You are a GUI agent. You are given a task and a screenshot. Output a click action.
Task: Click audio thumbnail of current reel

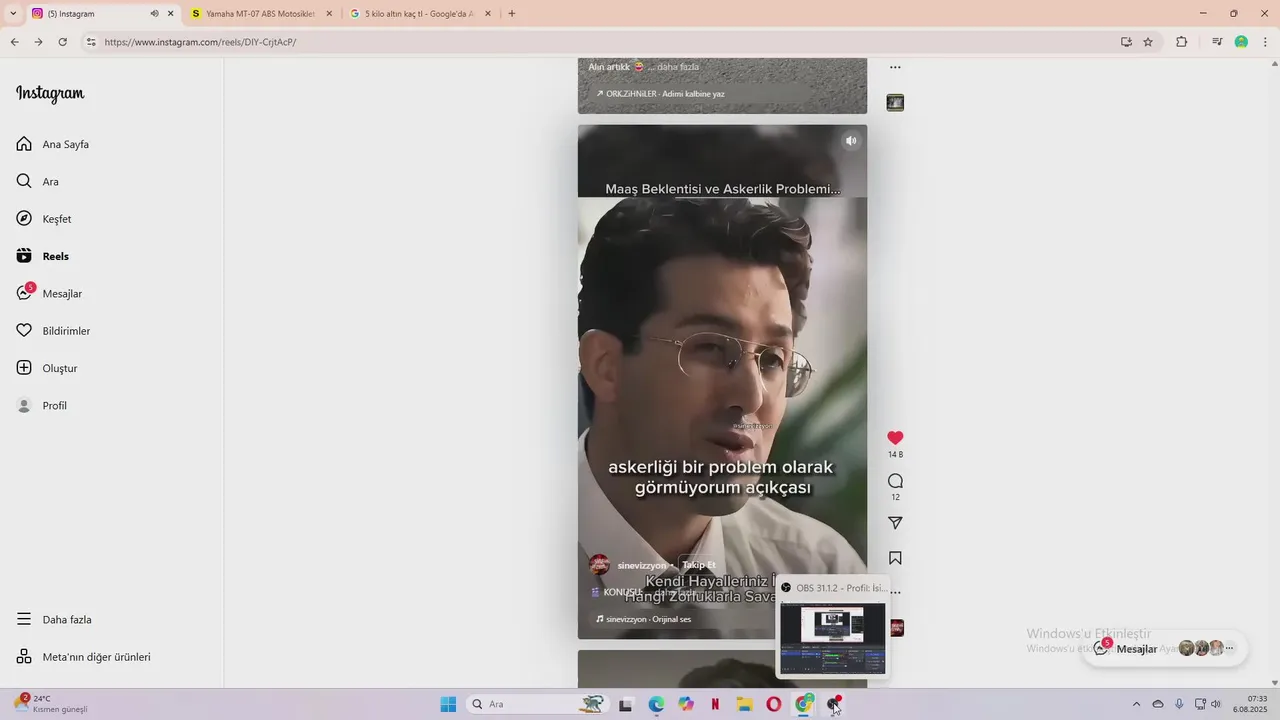pyautogui.click(x=897, y=628)
